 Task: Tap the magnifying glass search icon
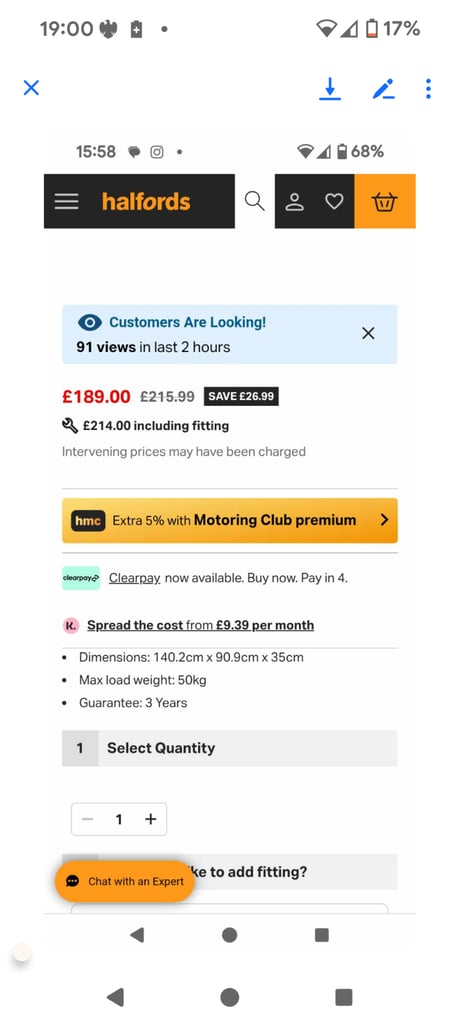[x=255, y=201]
